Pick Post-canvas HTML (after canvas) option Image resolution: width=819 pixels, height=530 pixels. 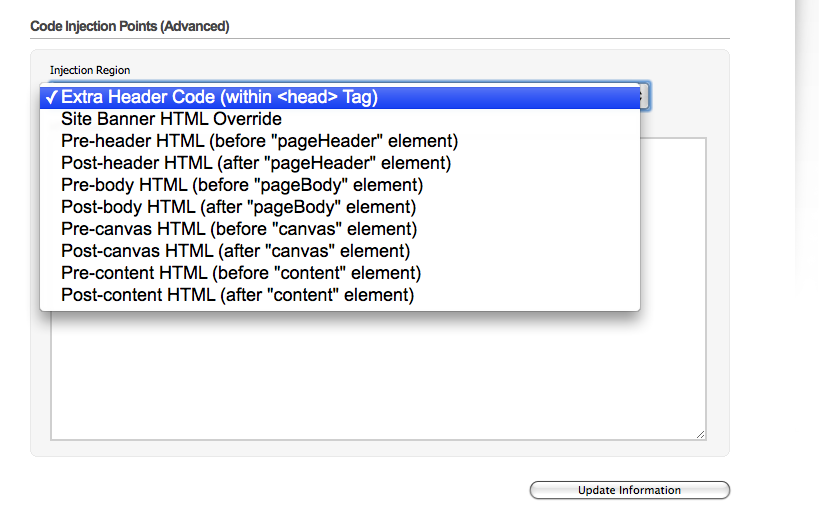[235, 251]
